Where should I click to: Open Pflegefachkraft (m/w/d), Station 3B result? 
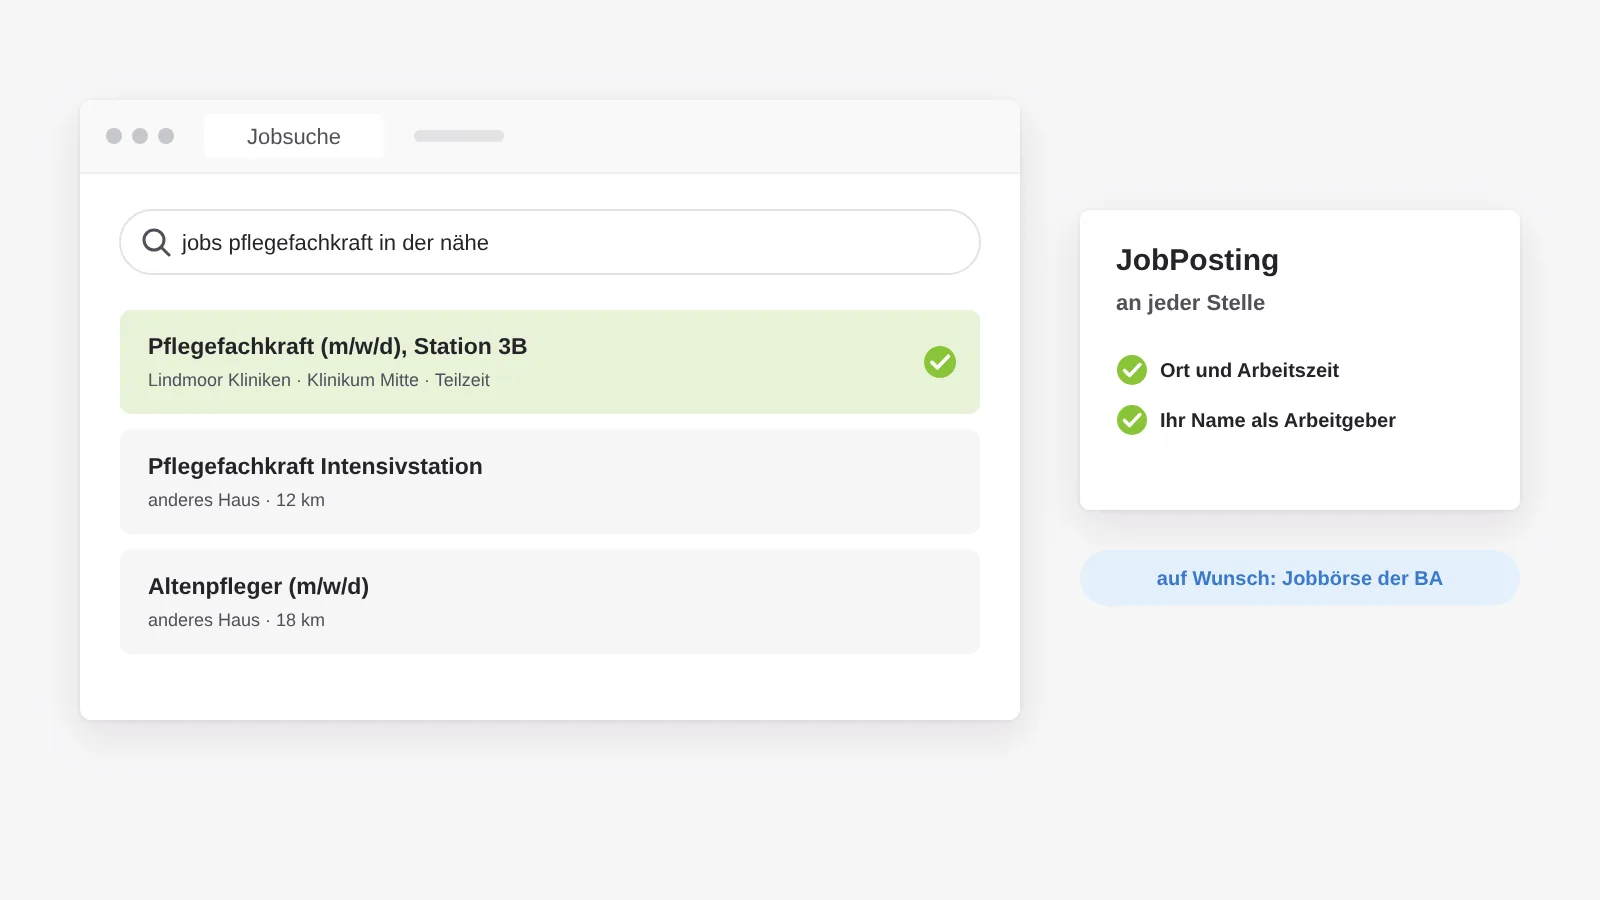[x=550, y=362]
